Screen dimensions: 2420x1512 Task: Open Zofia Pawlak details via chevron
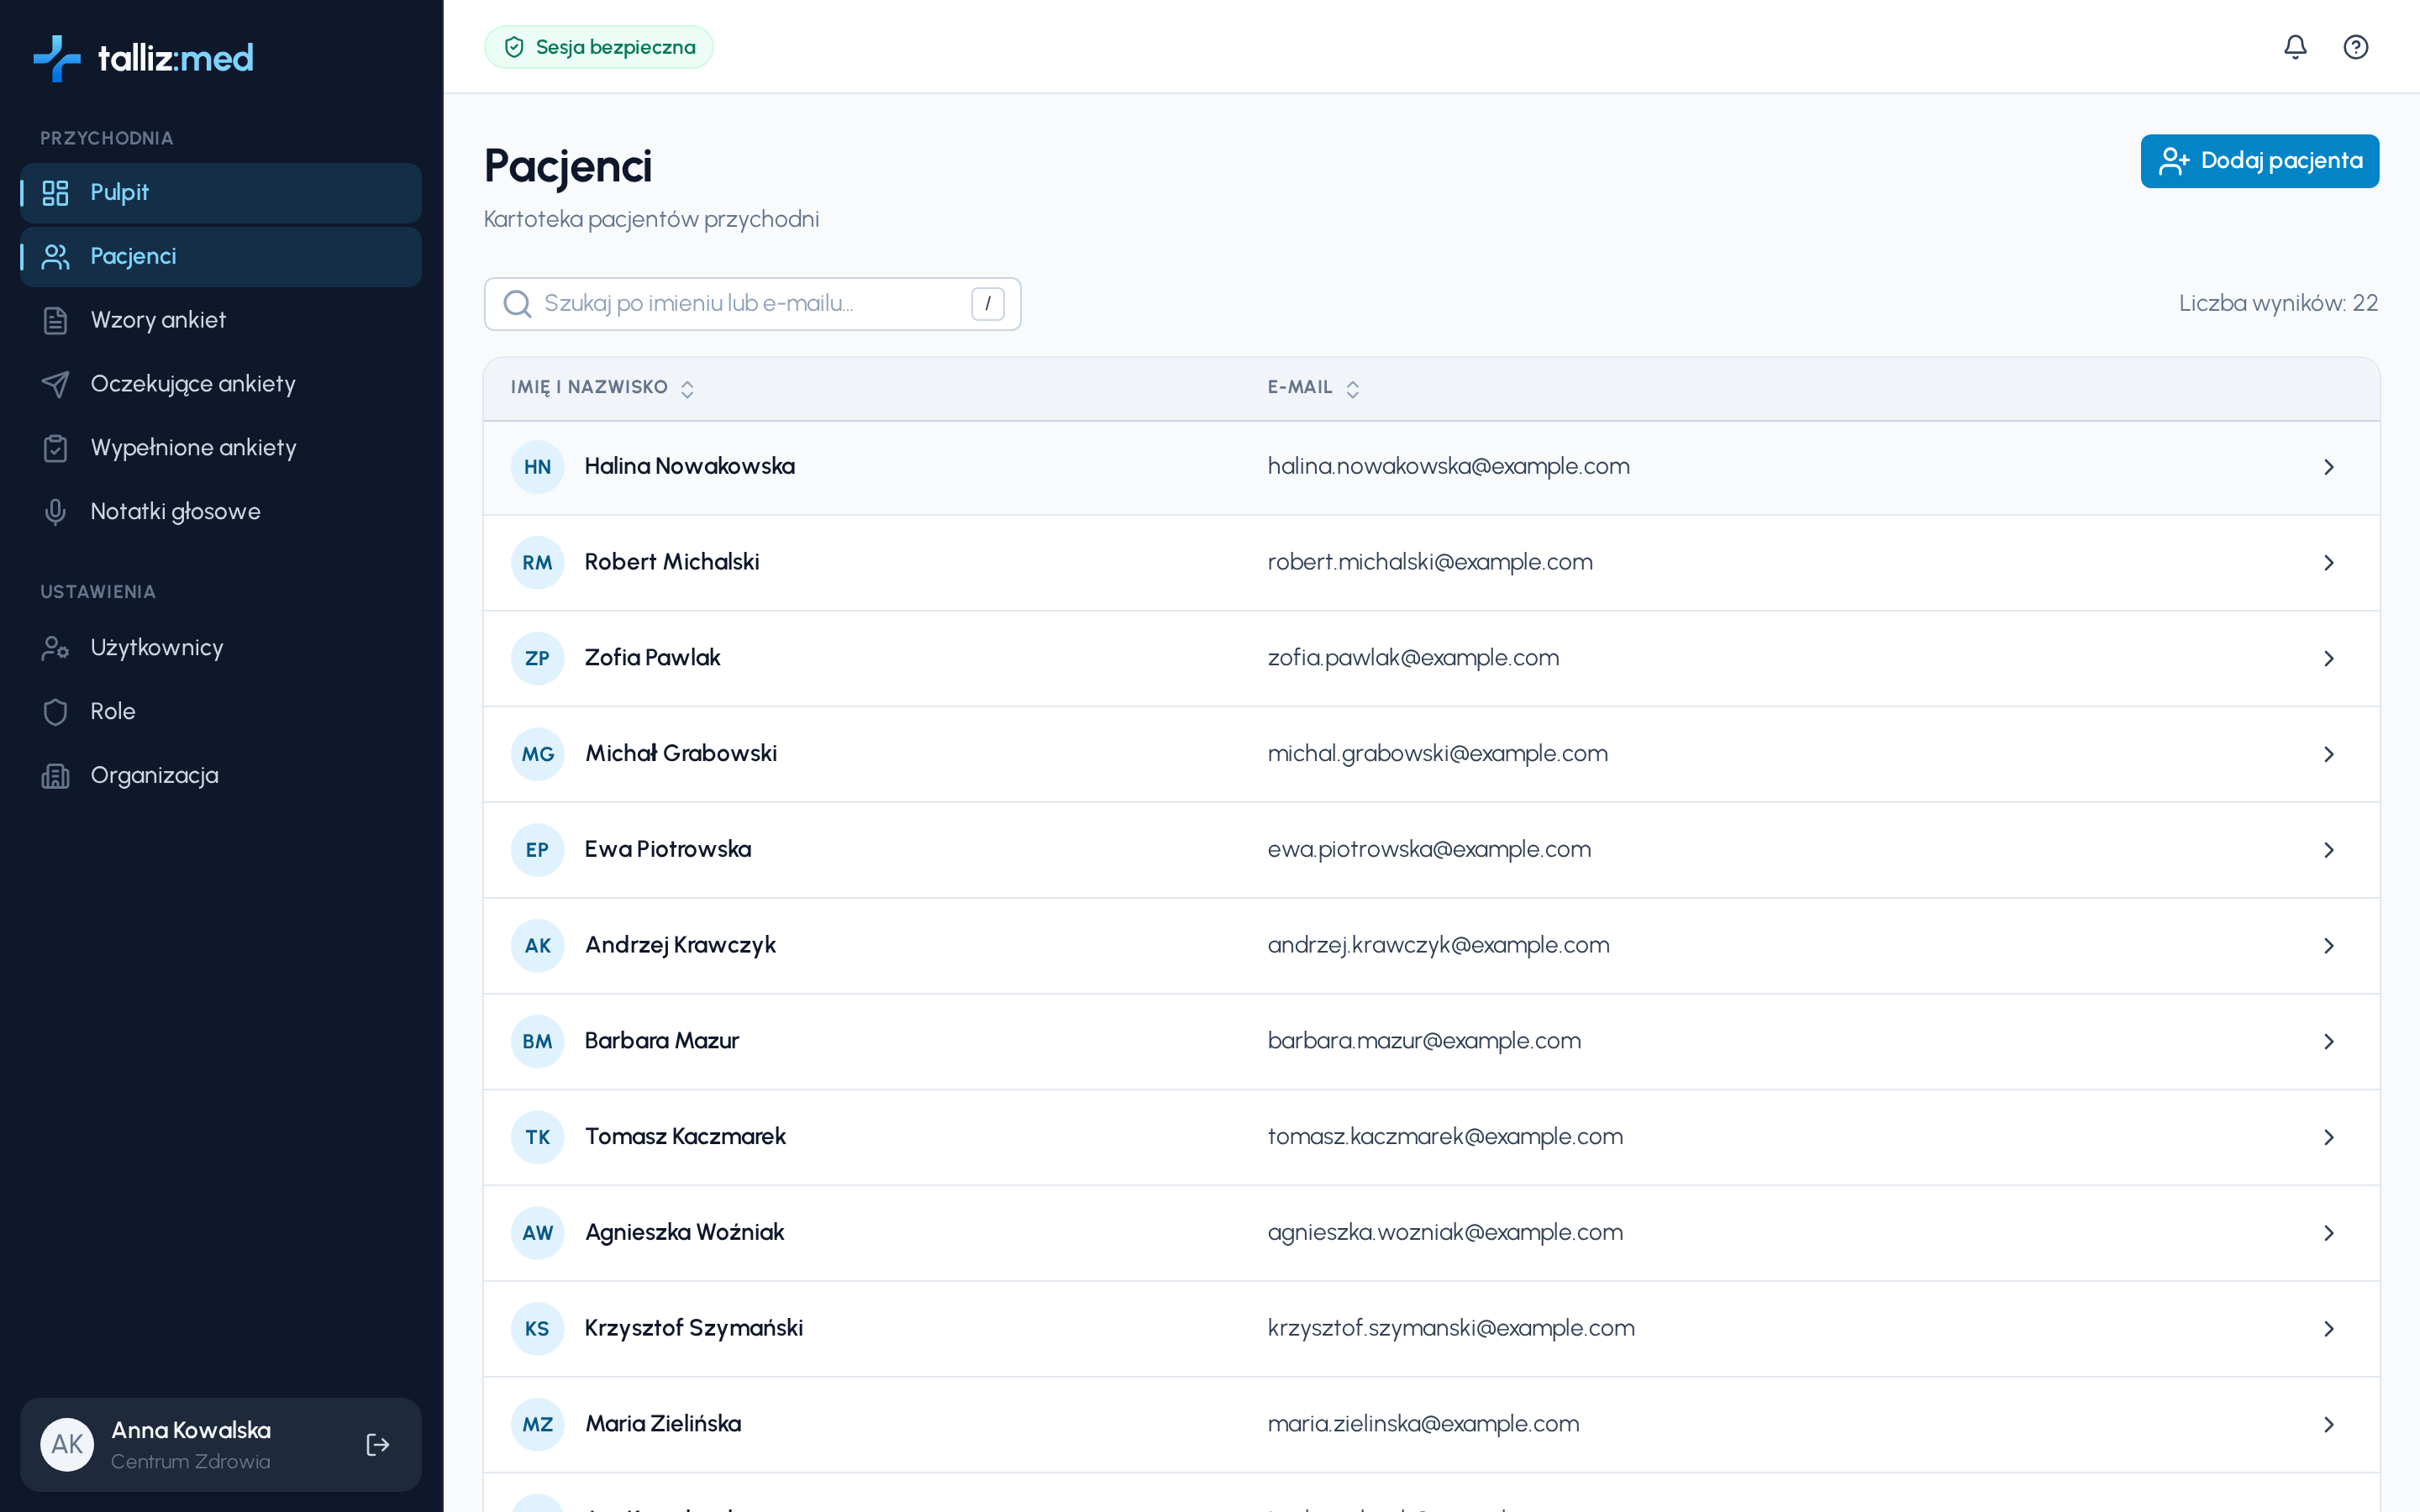tap(2328, 659)
